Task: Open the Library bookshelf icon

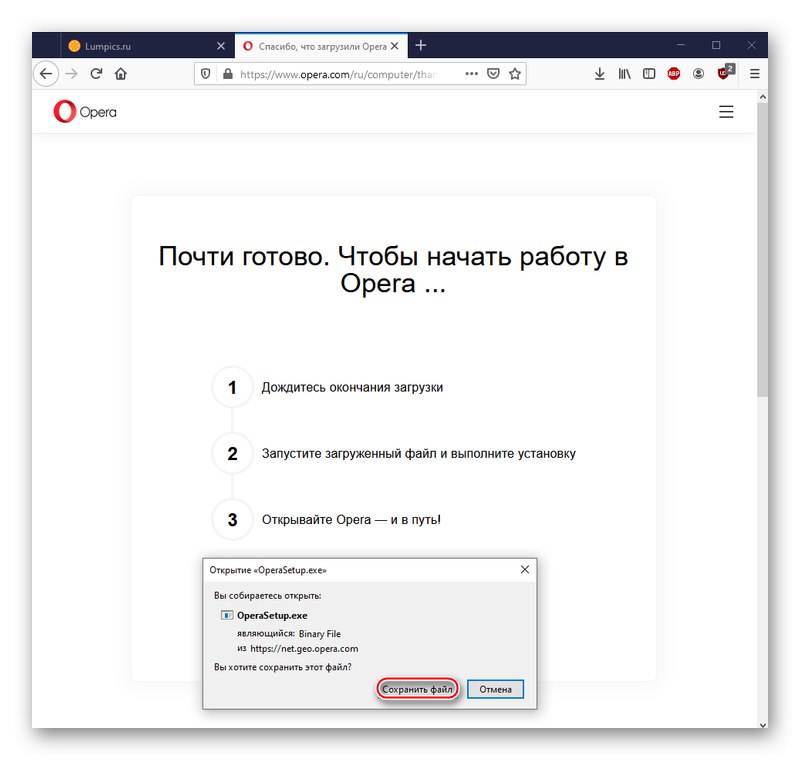Action: tap(624, 74)
